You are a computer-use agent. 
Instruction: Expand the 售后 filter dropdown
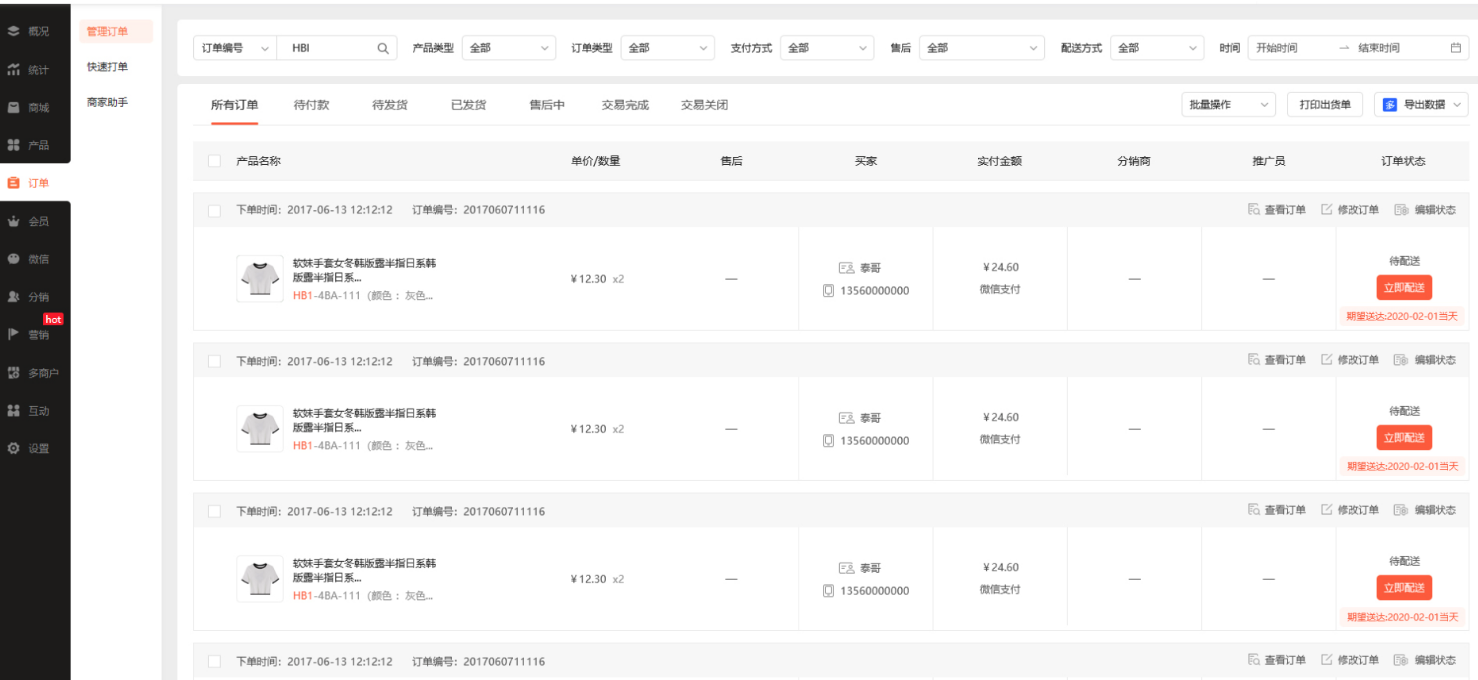coord(982,48)
